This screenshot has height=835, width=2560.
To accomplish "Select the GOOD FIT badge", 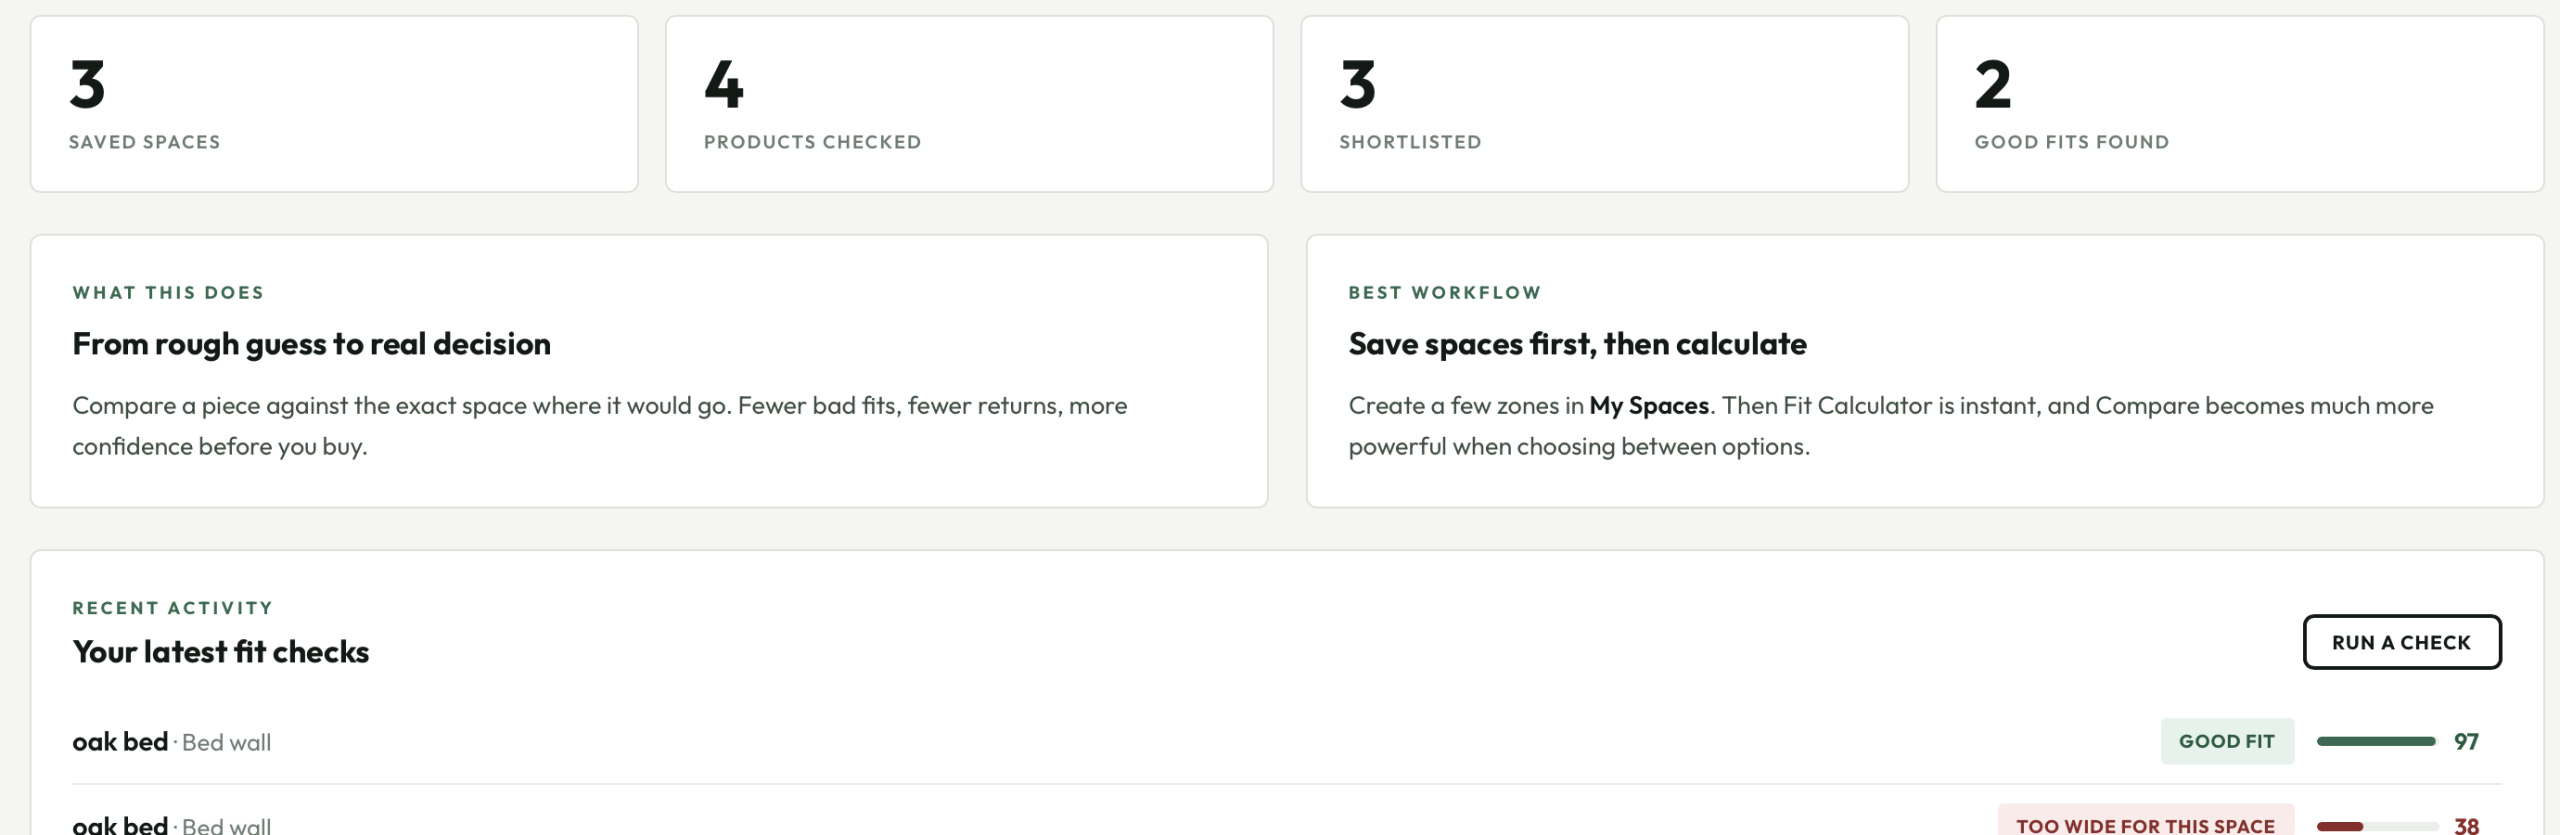I will point(2227,740).
